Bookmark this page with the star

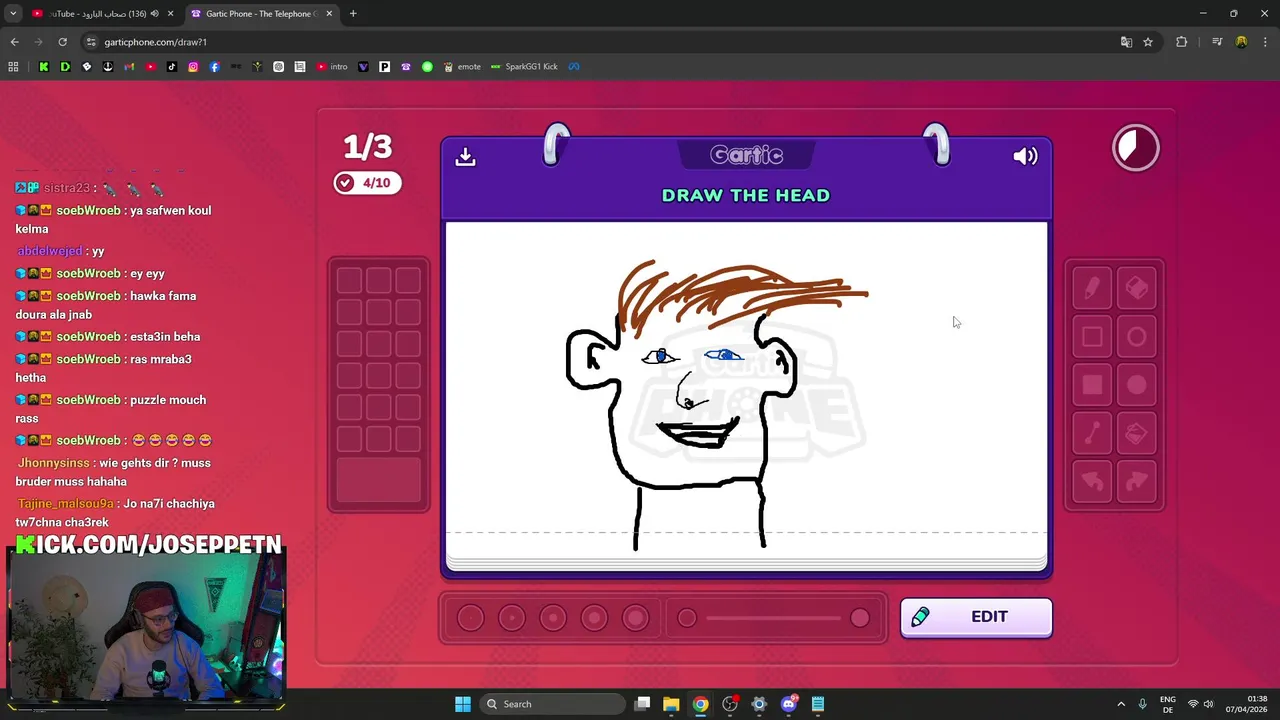[x=1148, y=42]
